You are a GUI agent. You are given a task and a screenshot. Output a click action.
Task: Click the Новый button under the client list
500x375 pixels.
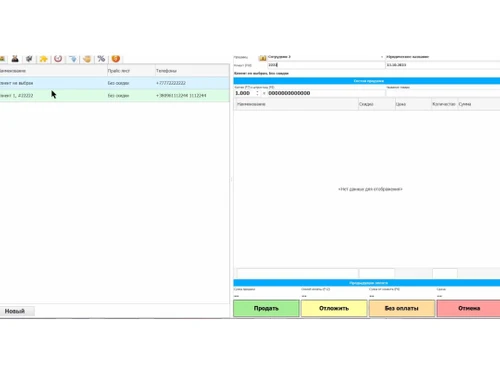pyautogui.click(x=17, y=311)
